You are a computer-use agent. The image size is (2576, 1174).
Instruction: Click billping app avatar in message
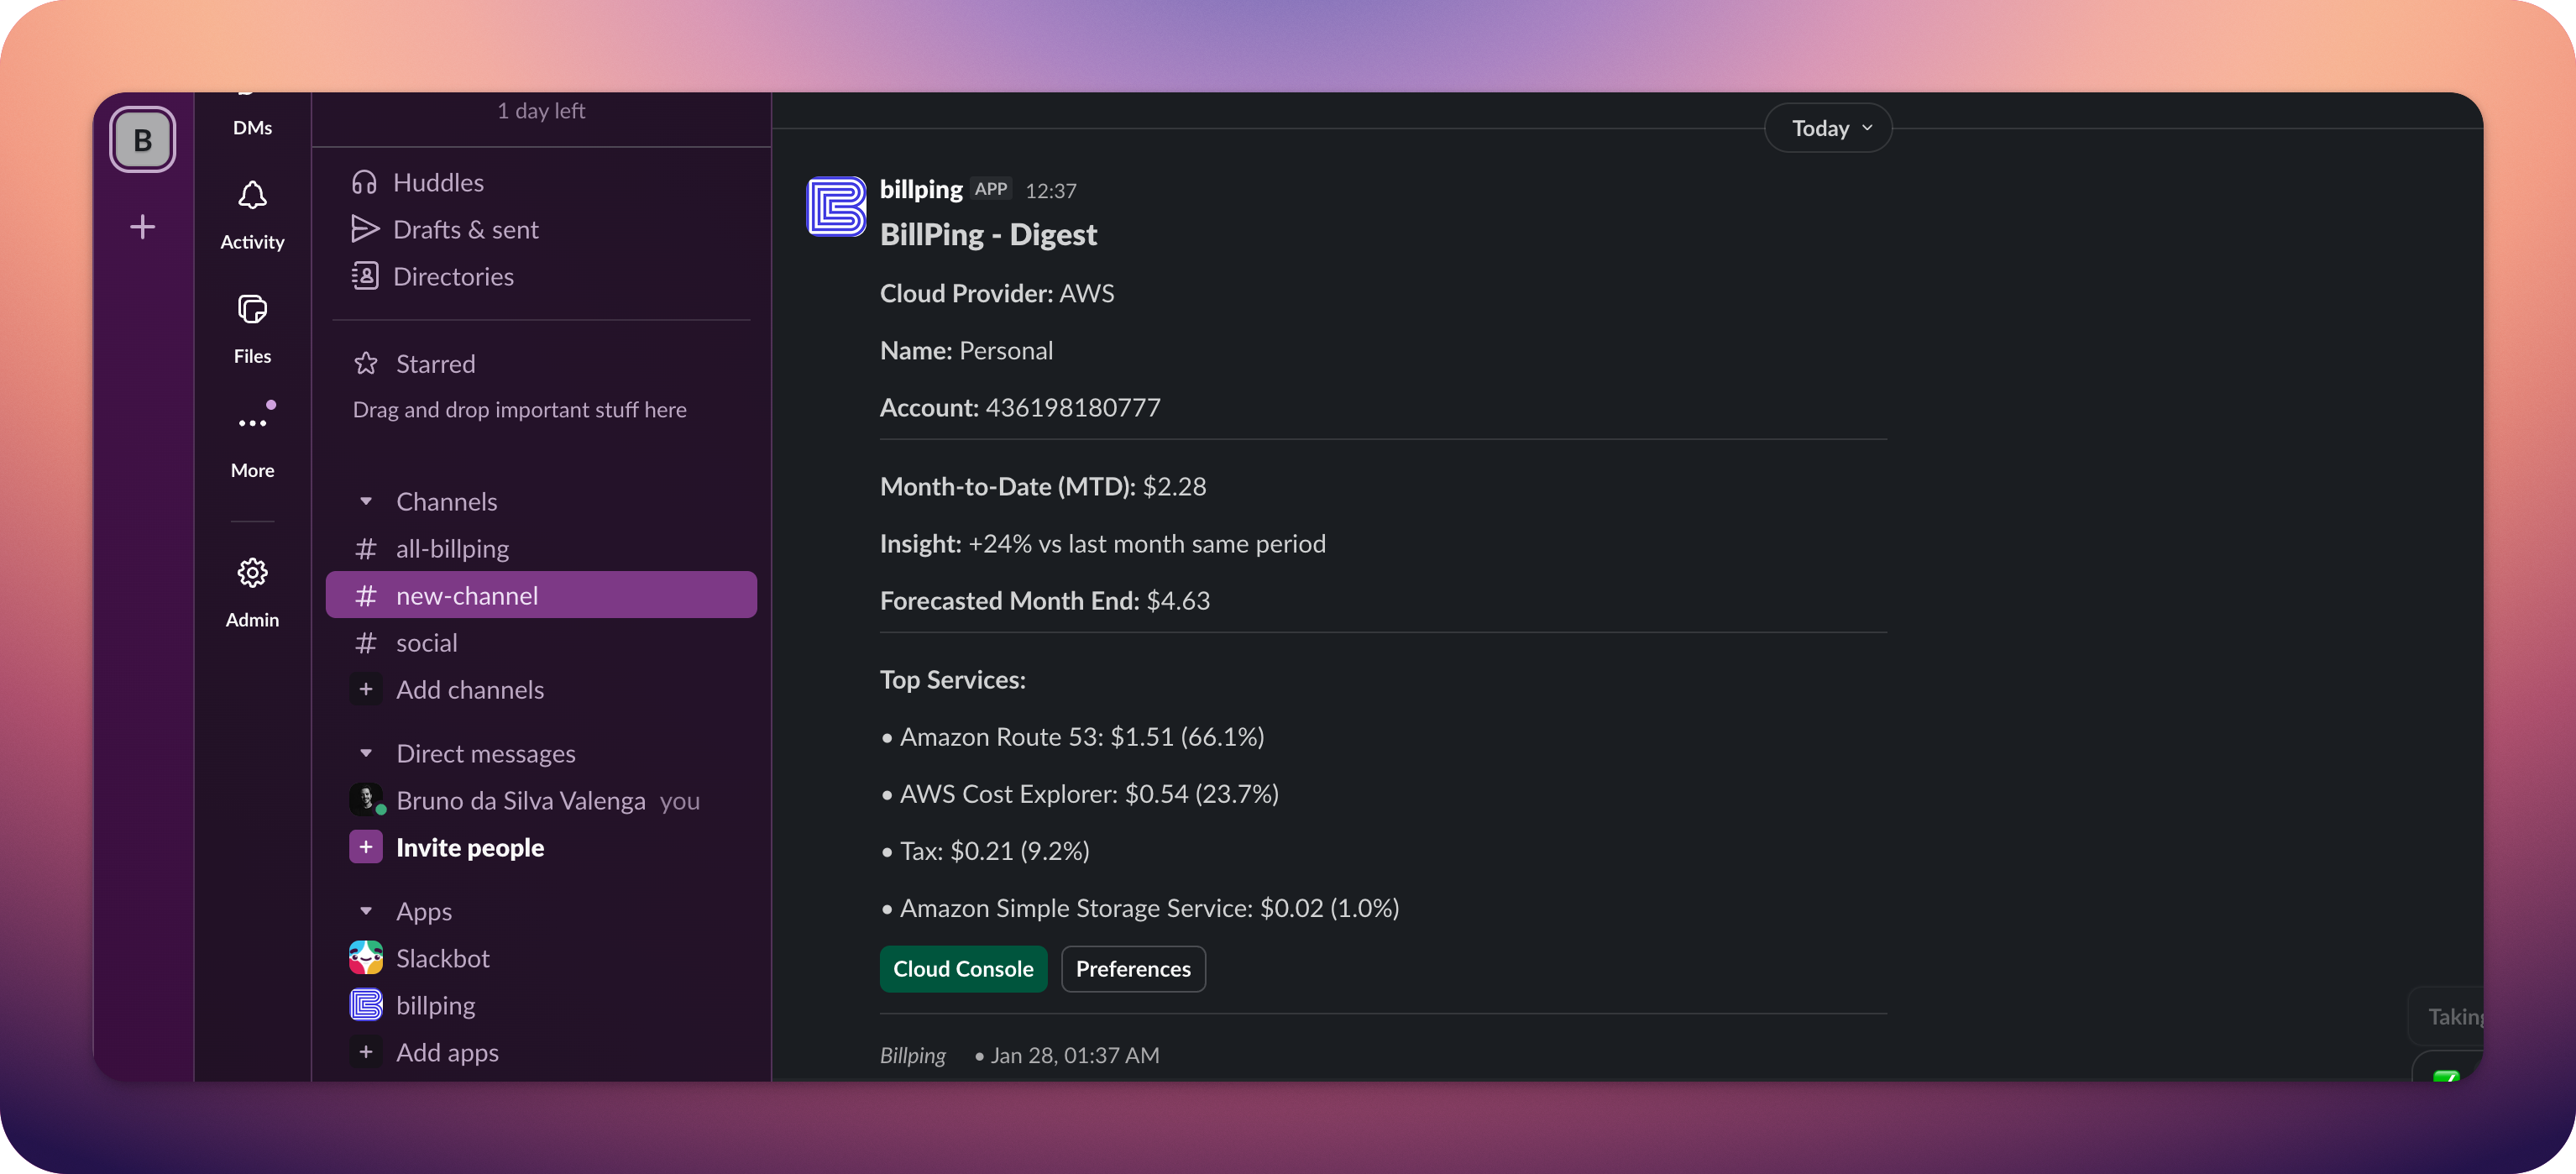pos(836,207)
